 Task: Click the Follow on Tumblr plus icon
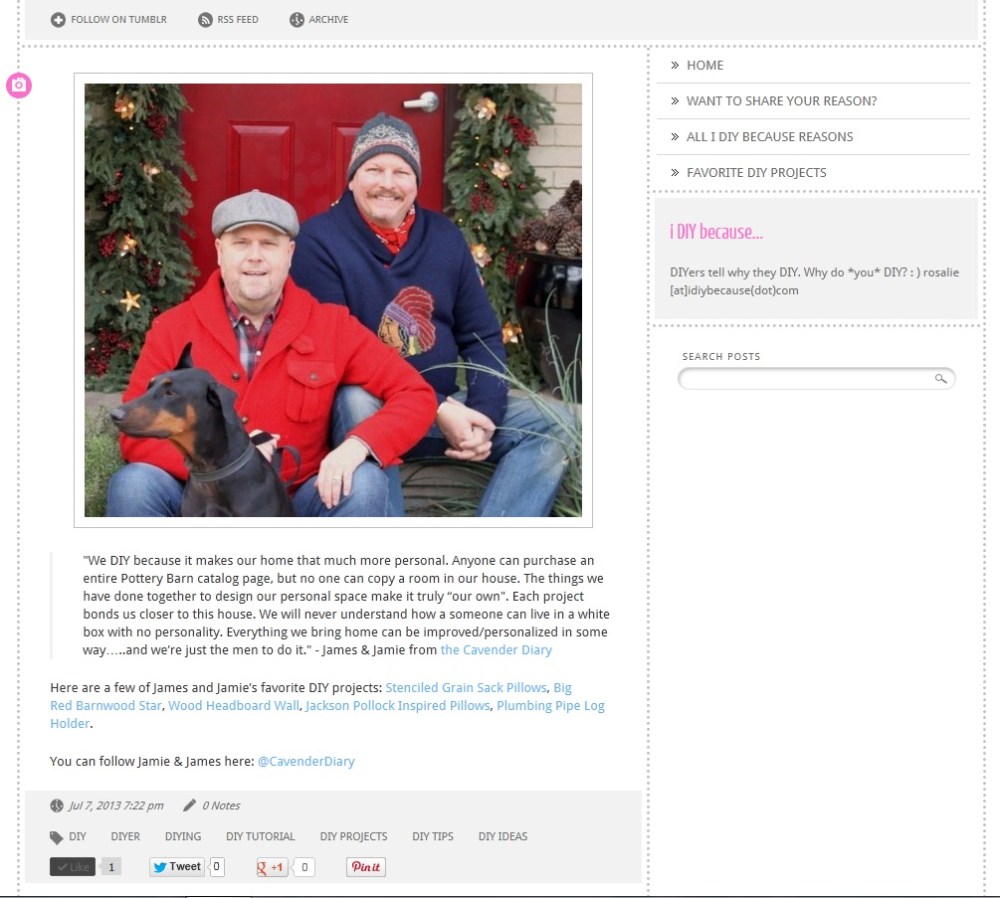(57, 20)
